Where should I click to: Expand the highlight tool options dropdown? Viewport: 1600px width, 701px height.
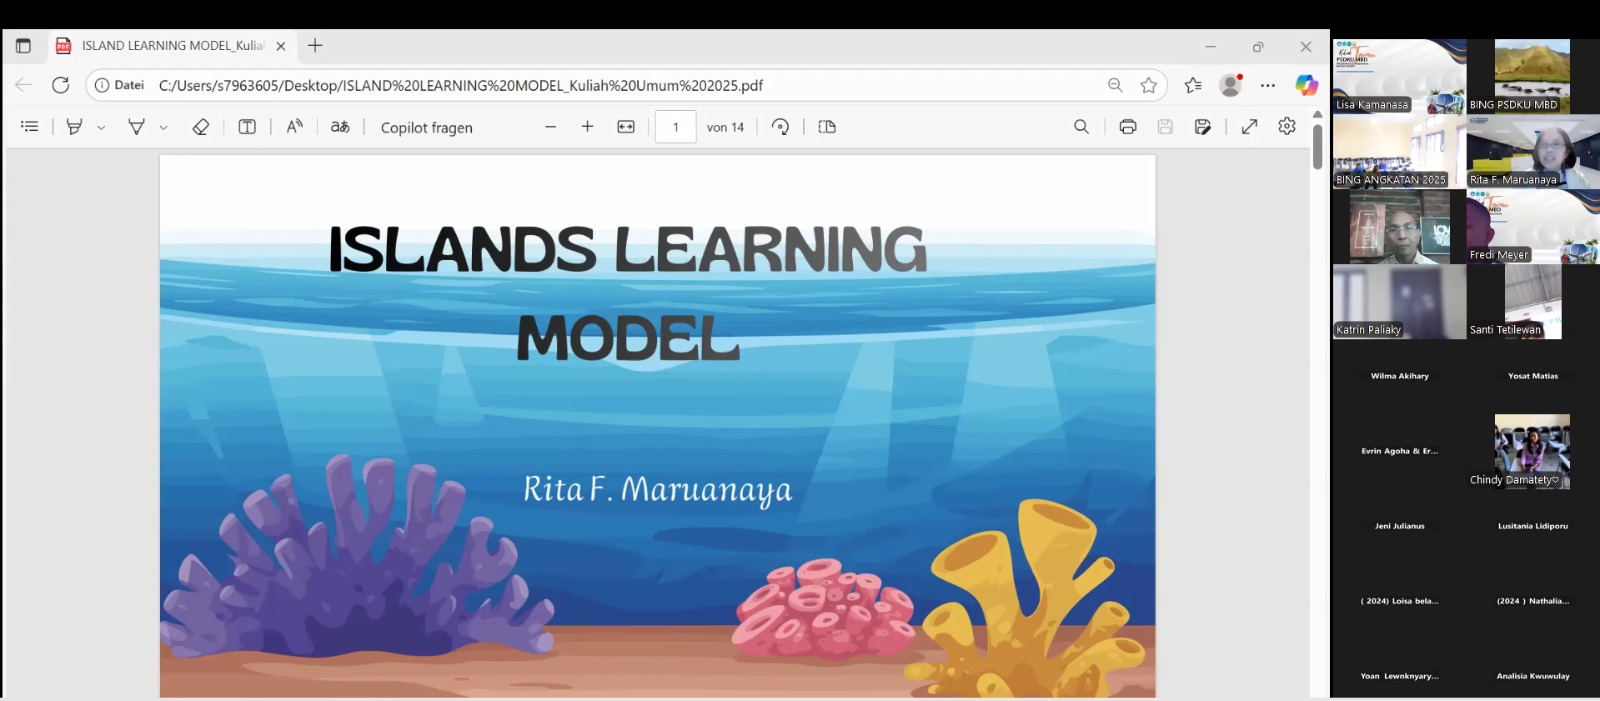point(101,128)
